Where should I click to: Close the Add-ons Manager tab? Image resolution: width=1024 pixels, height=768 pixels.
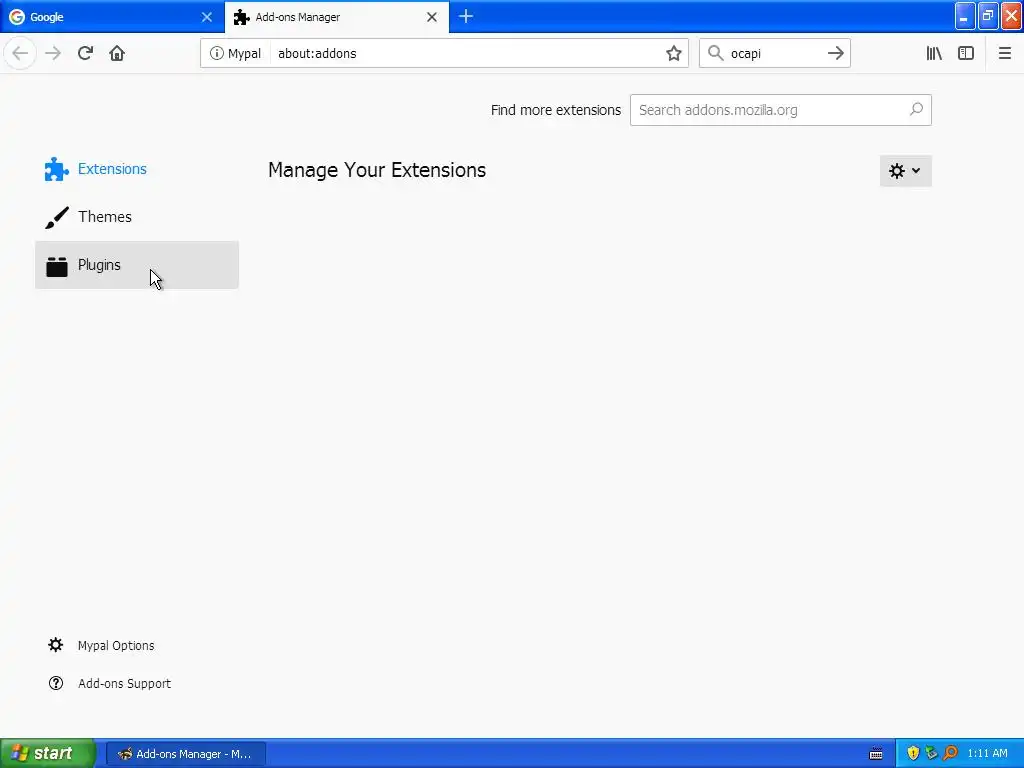click(432, 17)
